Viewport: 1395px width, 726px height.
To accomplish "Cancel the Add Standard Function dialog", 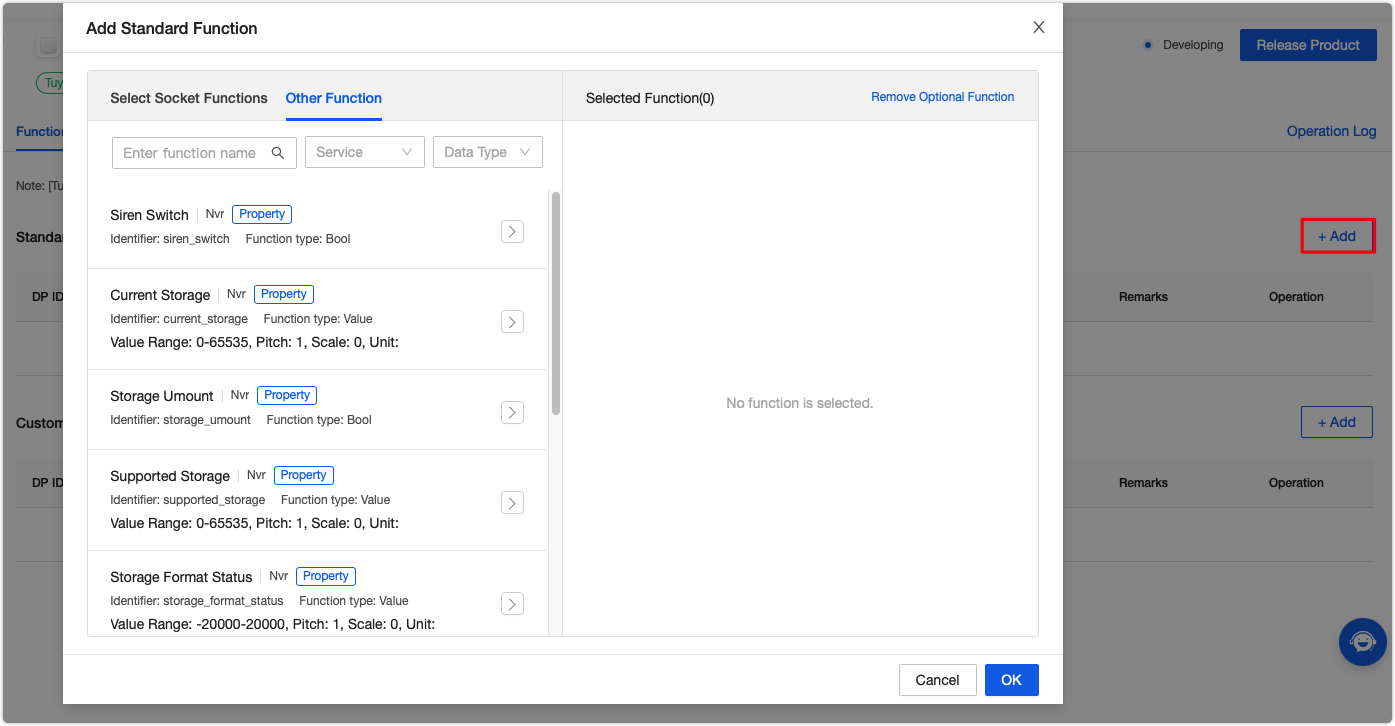I will click(937, 680).
